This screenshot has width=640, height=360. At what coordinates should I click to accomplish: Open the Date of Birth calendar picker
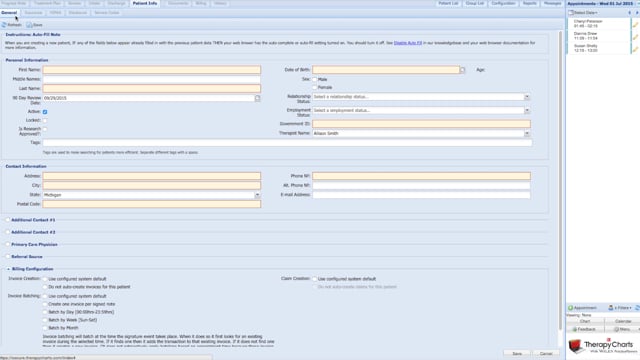point(462,70)
